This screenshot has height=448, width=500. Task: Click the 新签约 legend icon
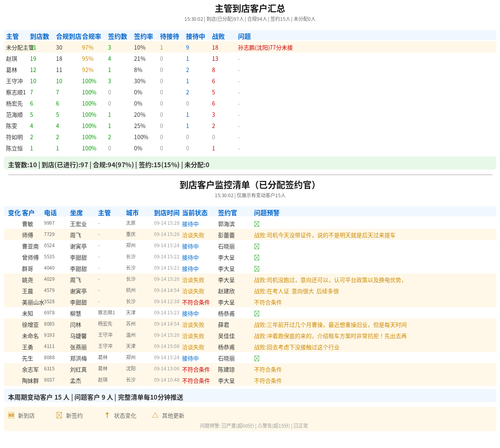pyautogui.click(x=59, y=415)
